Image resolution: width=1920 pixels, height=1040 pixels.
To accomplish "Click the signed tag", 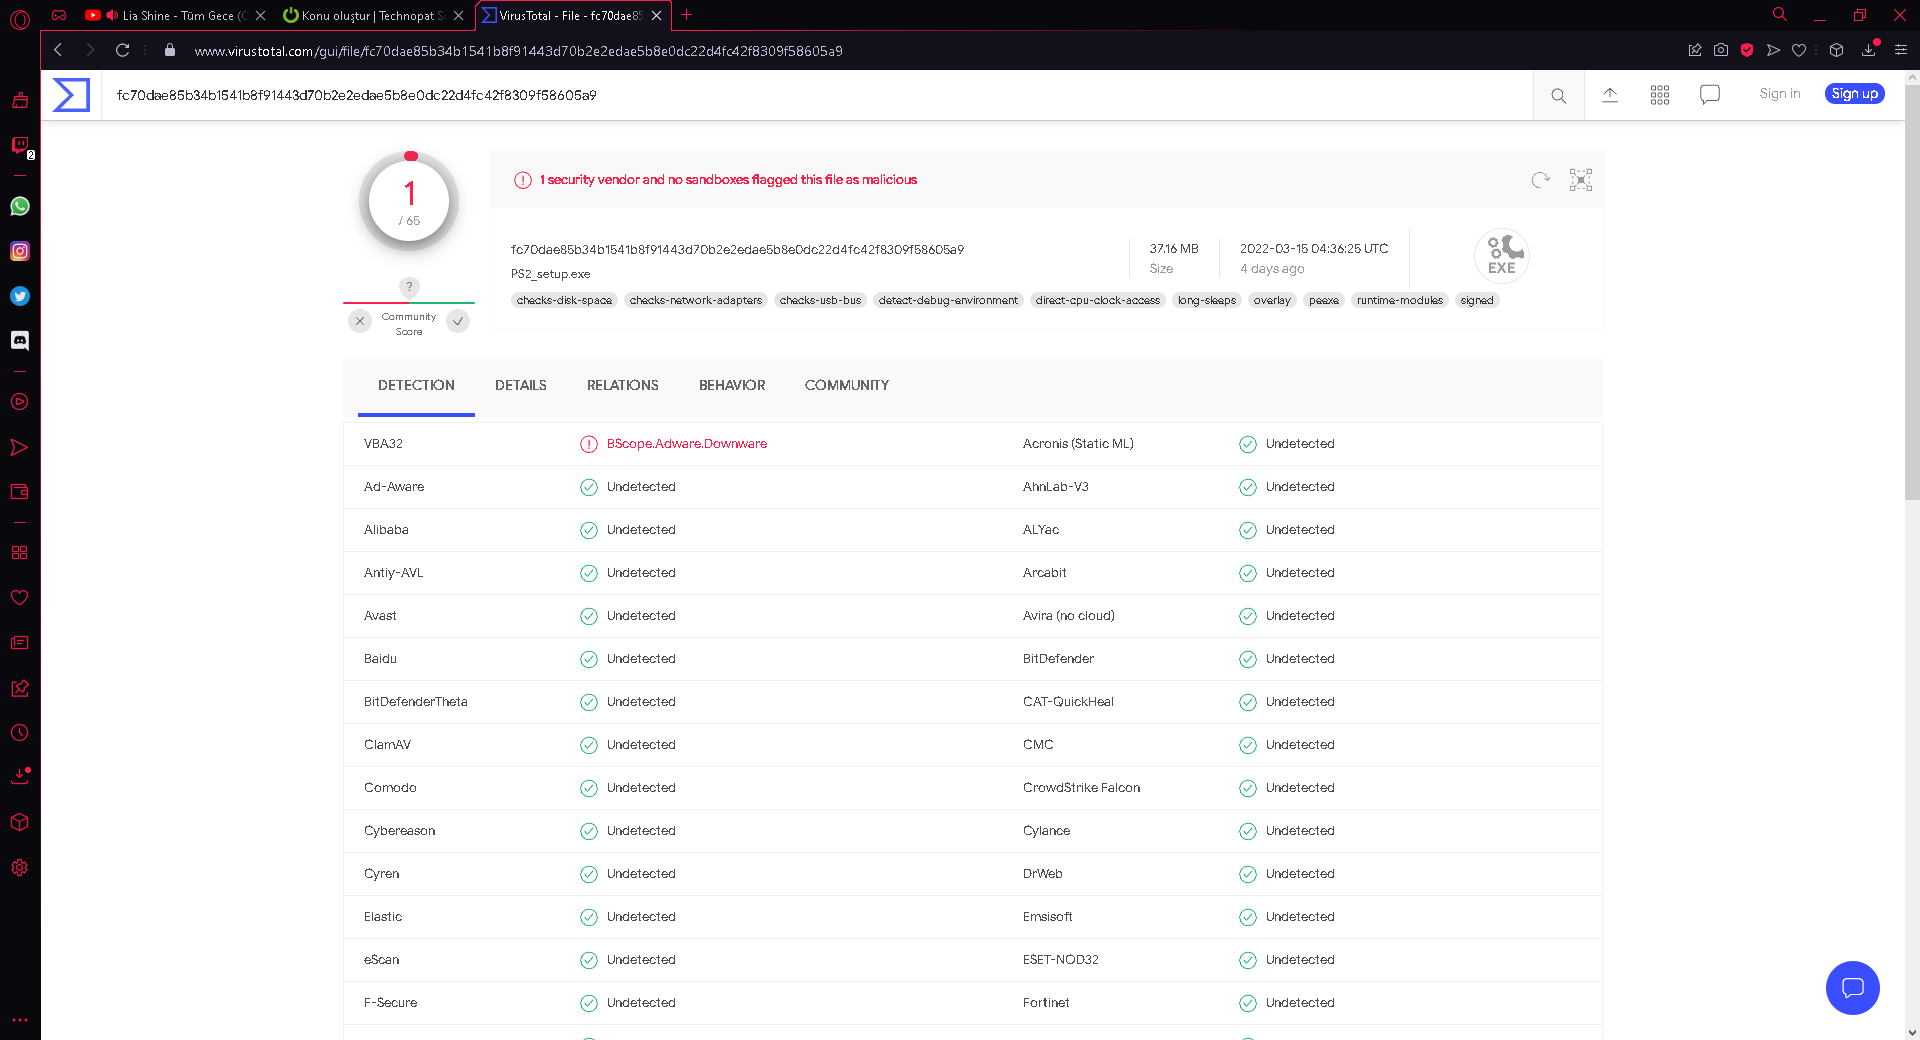I will [1477, 300].
